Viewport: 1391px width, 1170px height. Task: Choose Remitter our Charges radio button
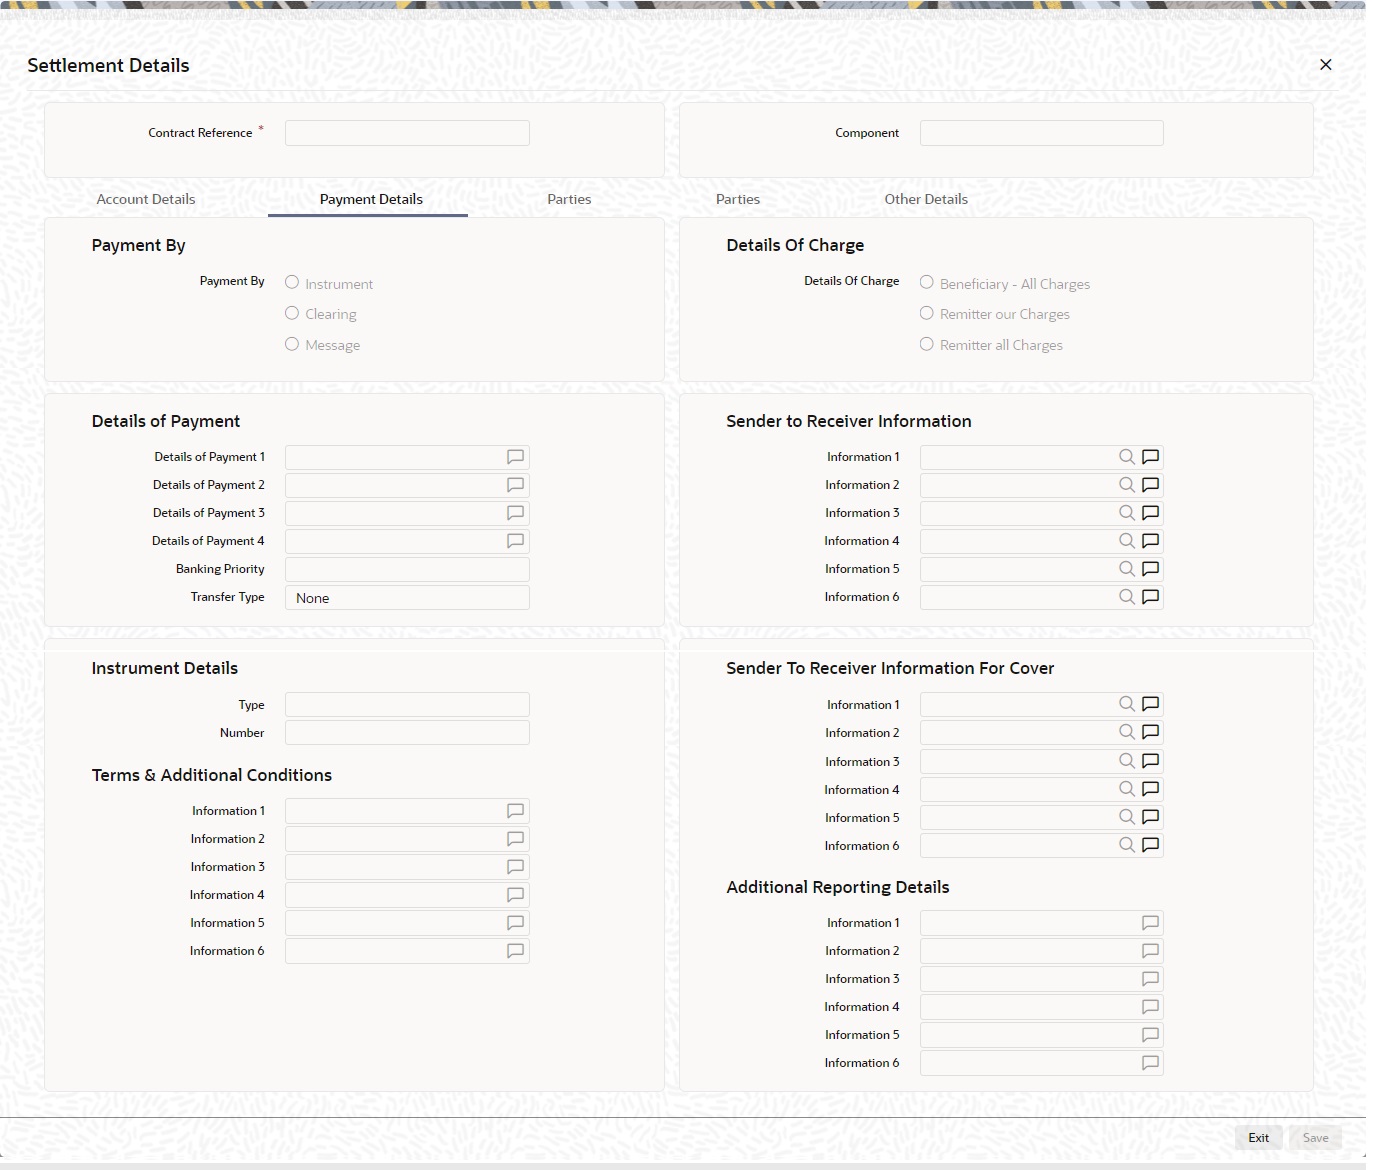927,313
